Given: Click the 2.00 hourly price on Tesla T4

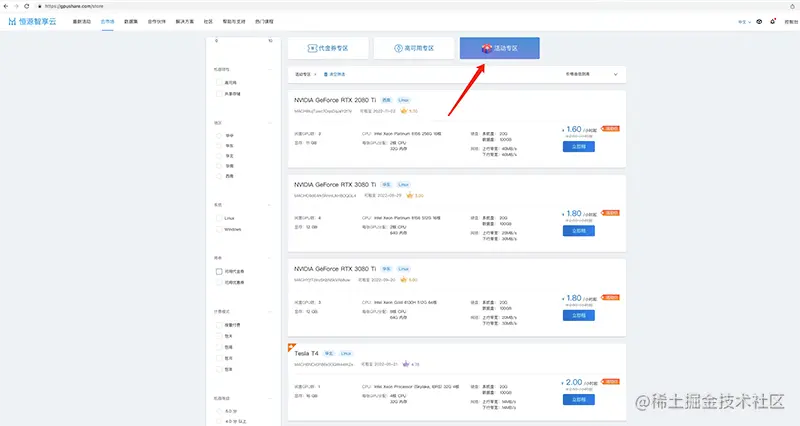Looking at the screenshot, I should tap(574, 382).
